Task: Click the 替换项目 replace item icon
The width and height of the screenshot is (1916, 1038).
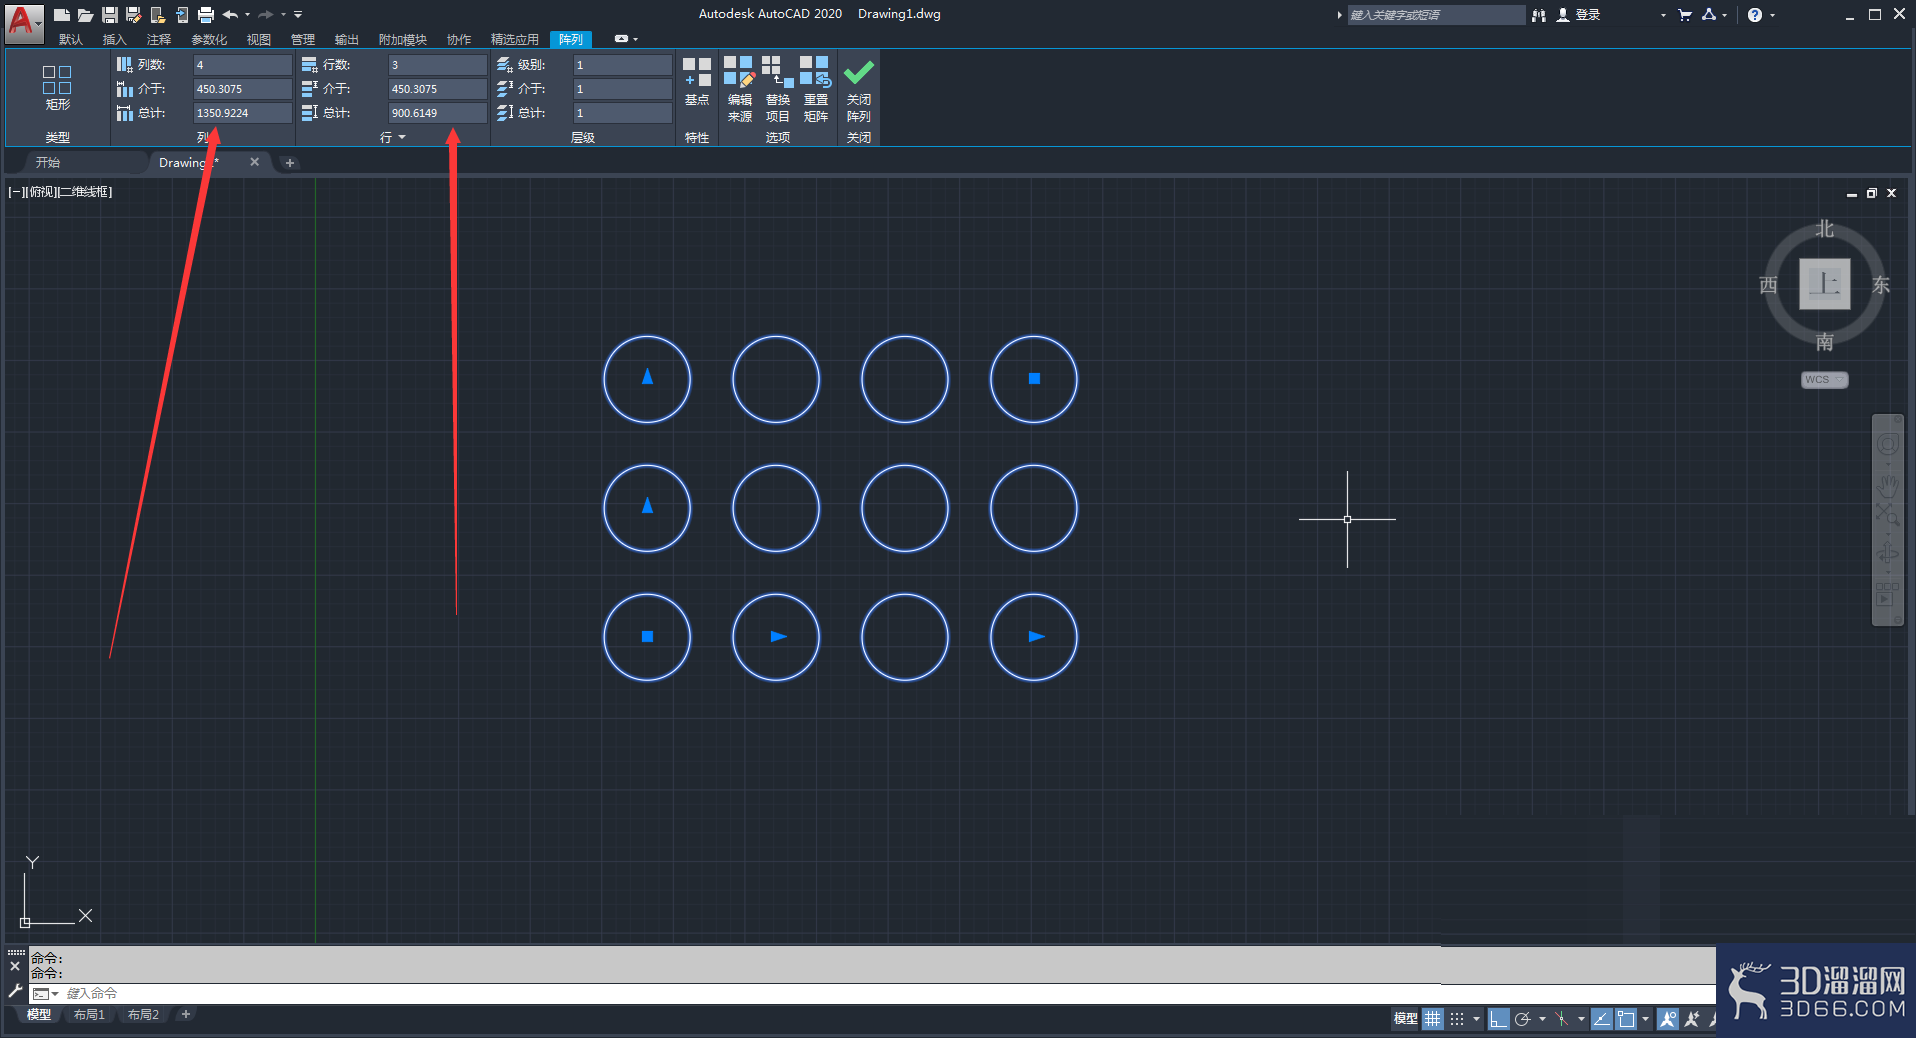Action: pyautogui.click(x=777, y=90)
